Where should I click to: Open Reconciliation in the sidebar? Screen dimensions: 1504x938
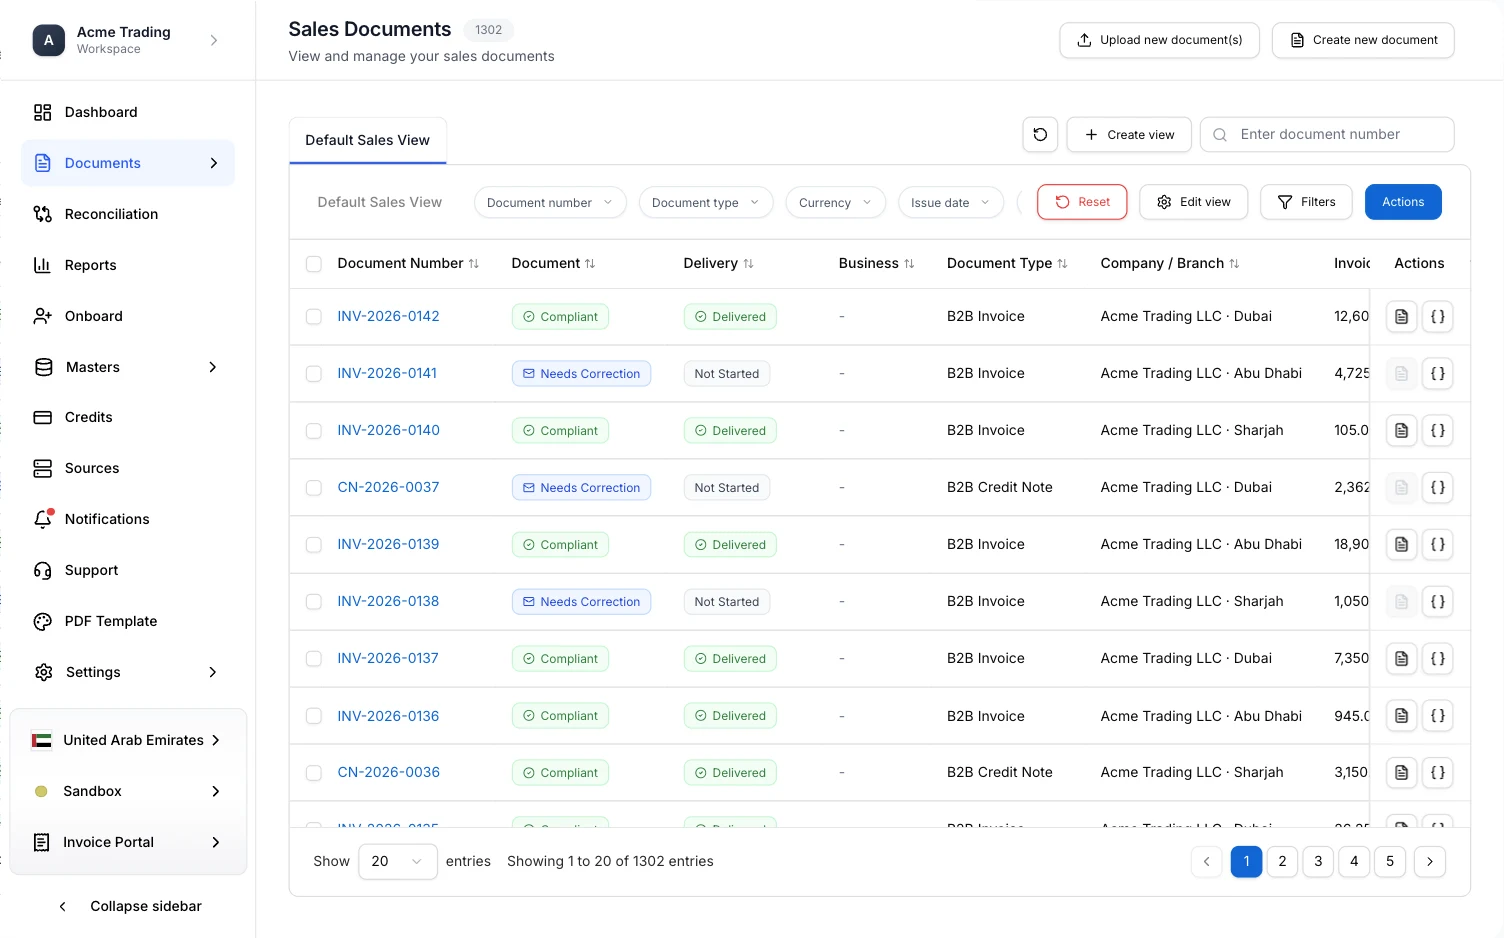point(128,214)
